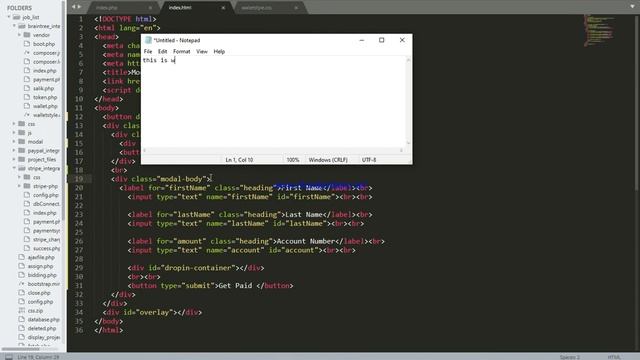Screen dimensions: 640x360
Task: Open Notepad's View menu
Action: [202, 51]
